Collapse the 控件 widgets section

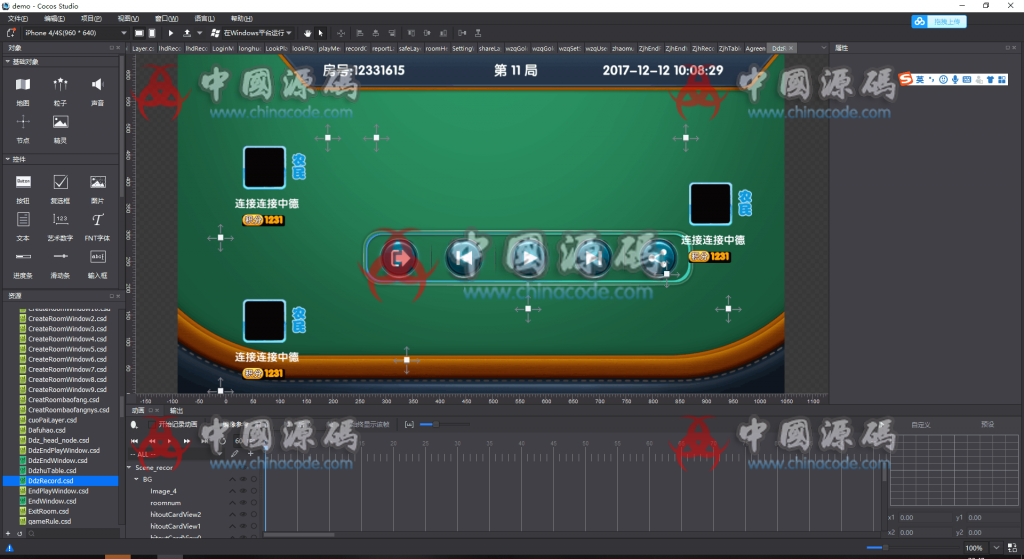tap(8, 159)
